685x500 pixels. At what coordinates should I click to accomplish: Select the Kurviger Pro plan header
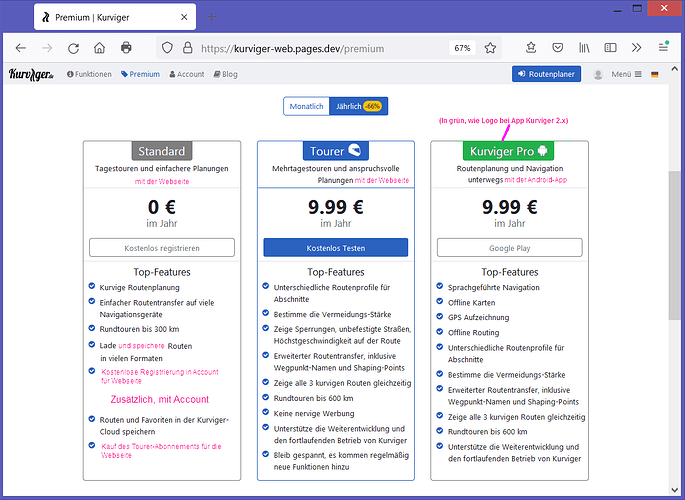[509, 151]
